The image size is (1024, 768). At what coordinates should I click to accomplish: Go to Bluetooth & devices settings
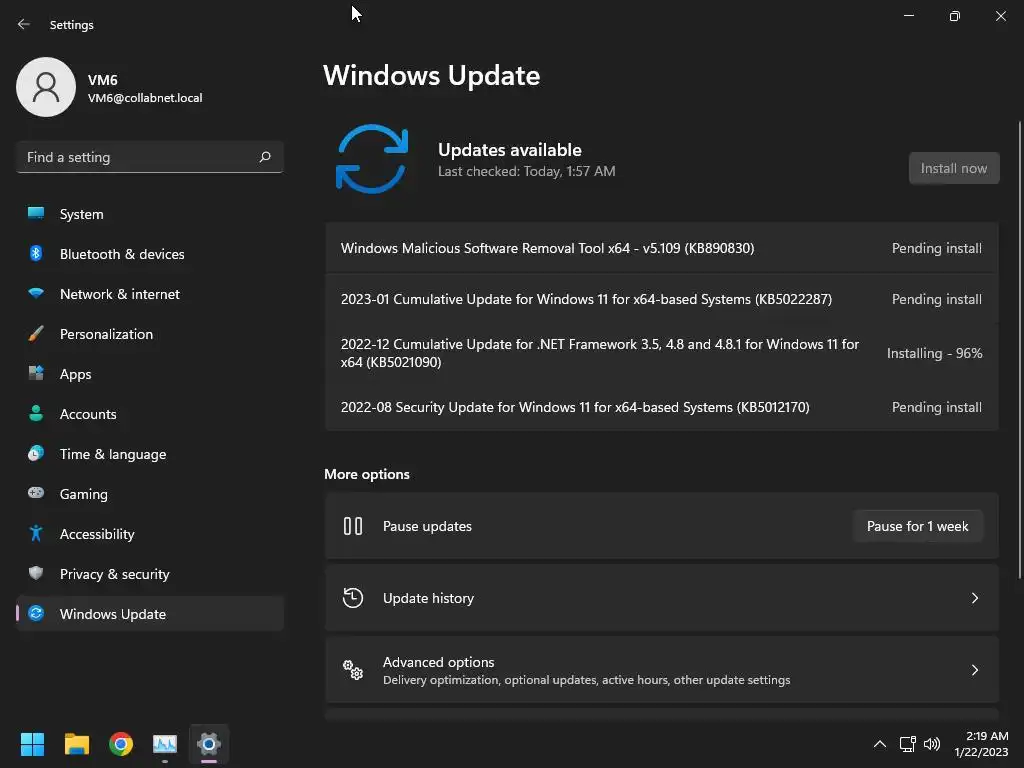(150, 254)
